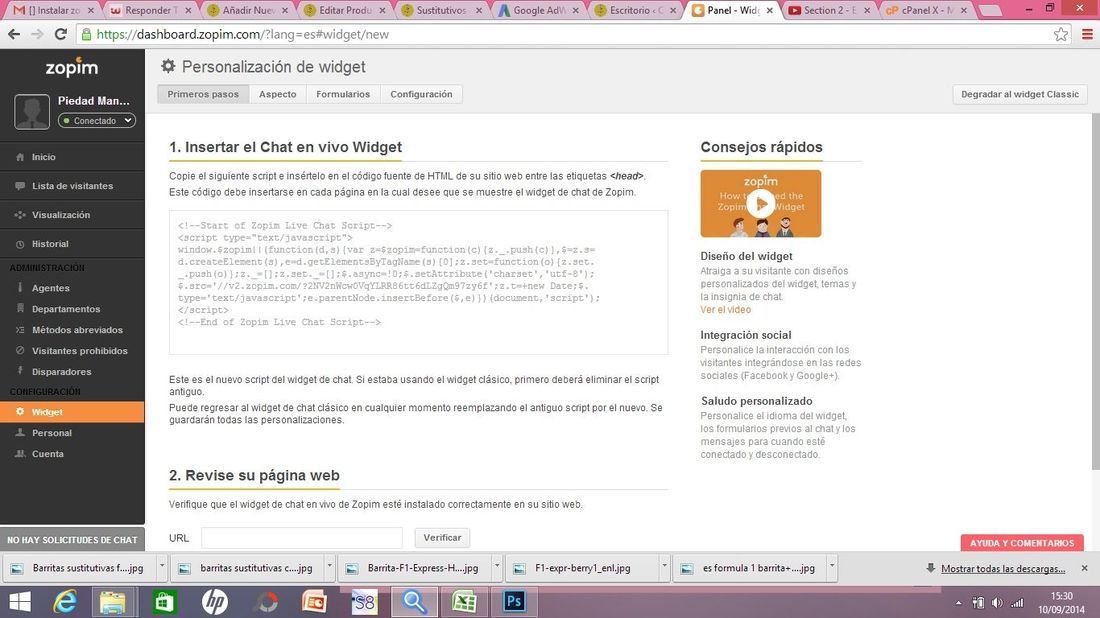Click the Ver el video link
Screen dimensions: 1100x618
[x=725, y=309]
